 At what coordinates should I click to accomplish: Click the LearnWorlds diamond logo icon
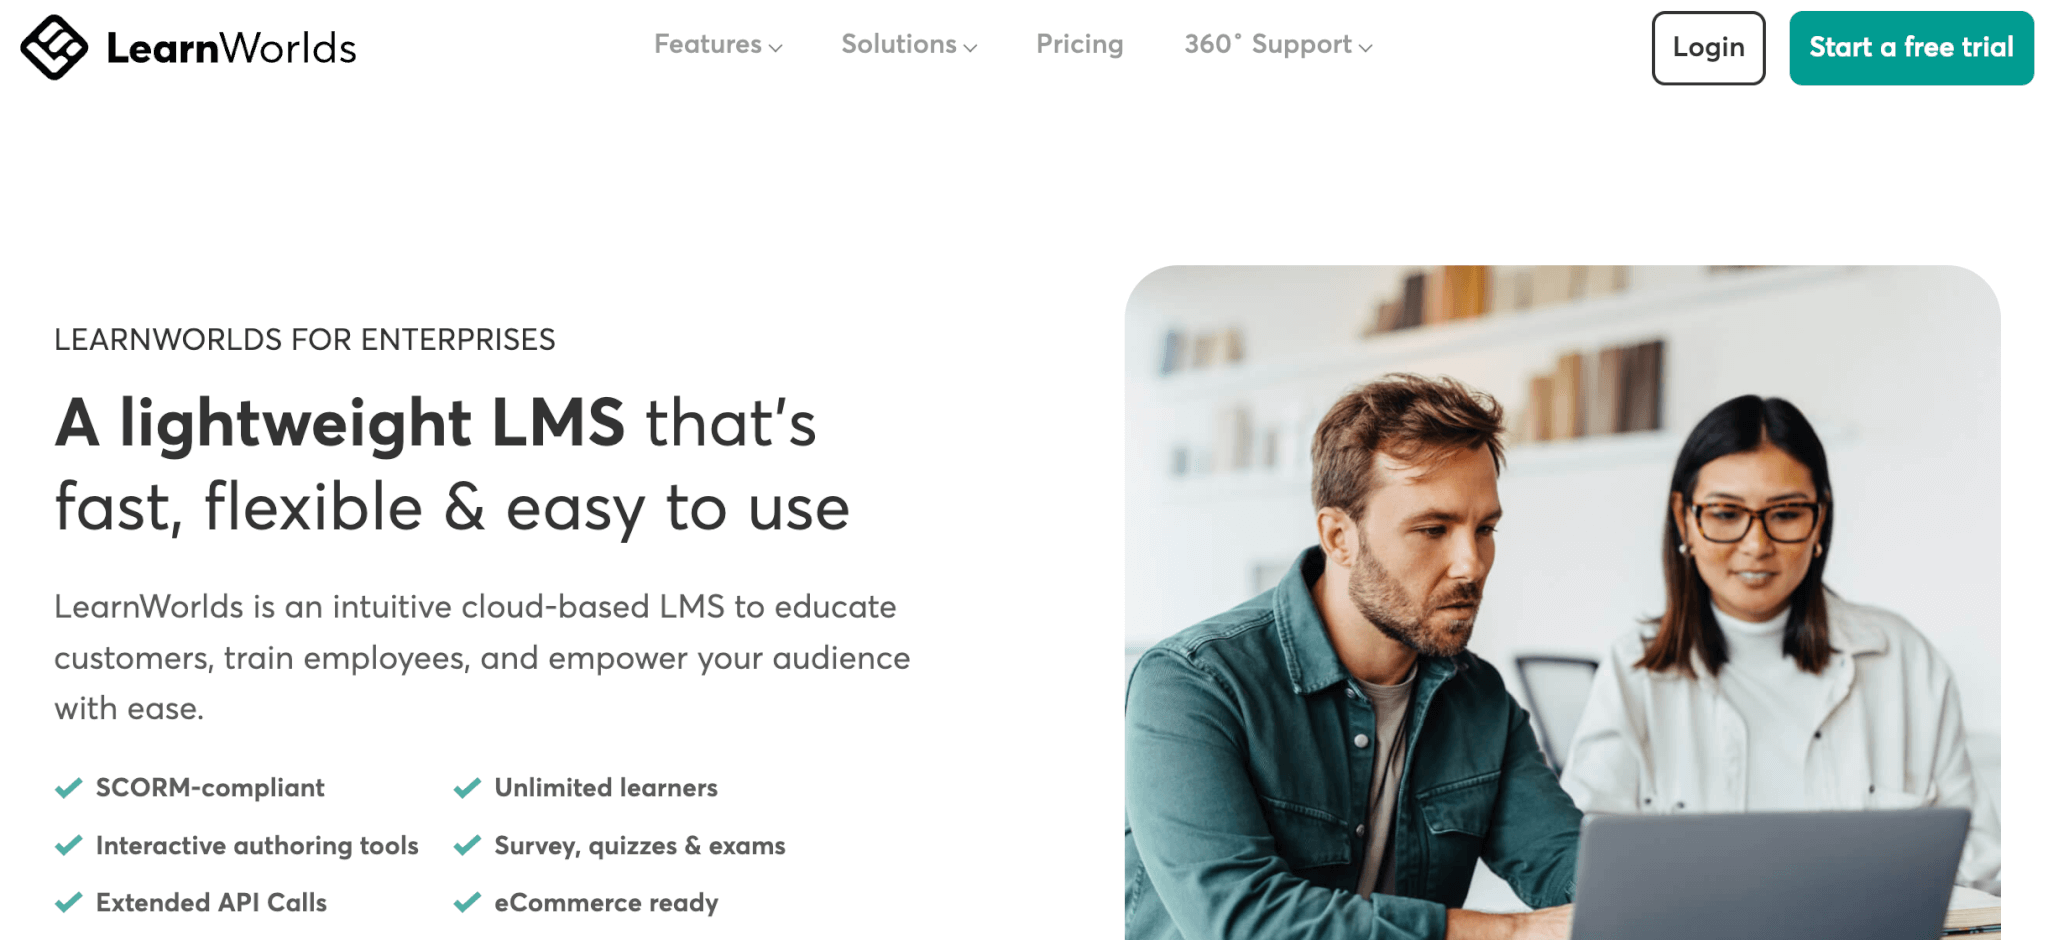[x=54, y=47]
